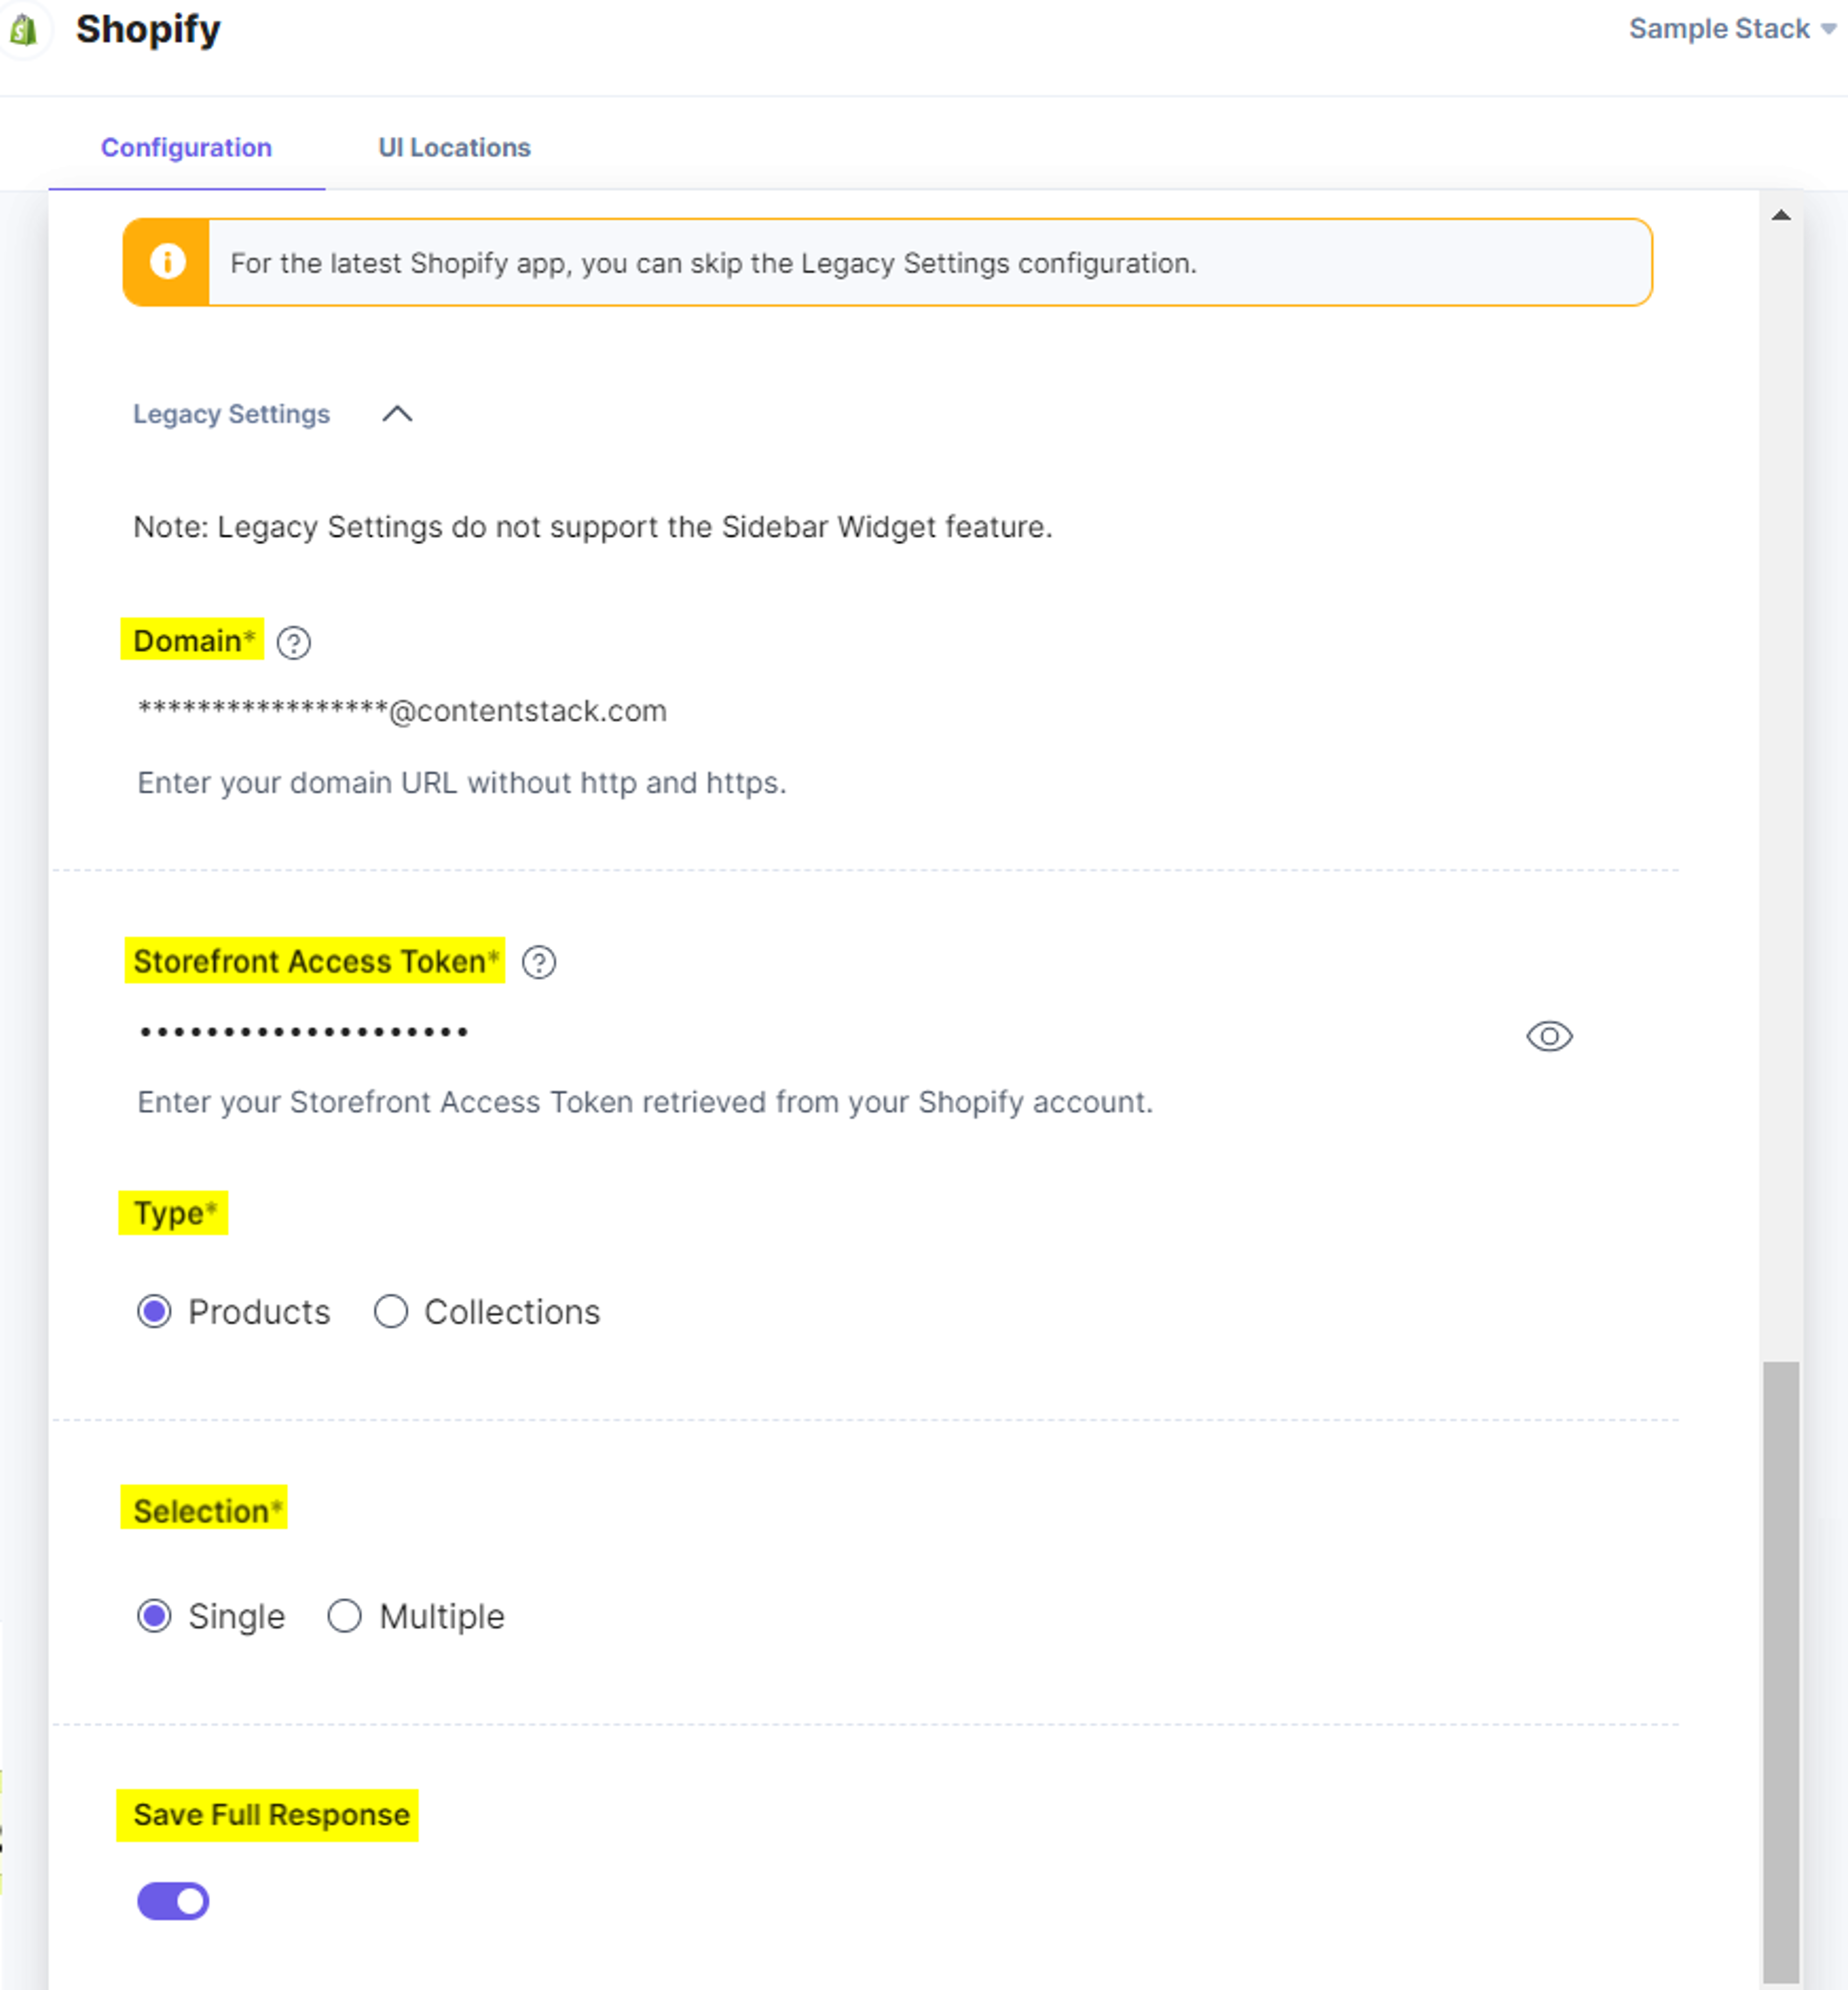Screen dimensions: 1848x1990
Task: Click the Type field label
Action: coord(174,1213)
